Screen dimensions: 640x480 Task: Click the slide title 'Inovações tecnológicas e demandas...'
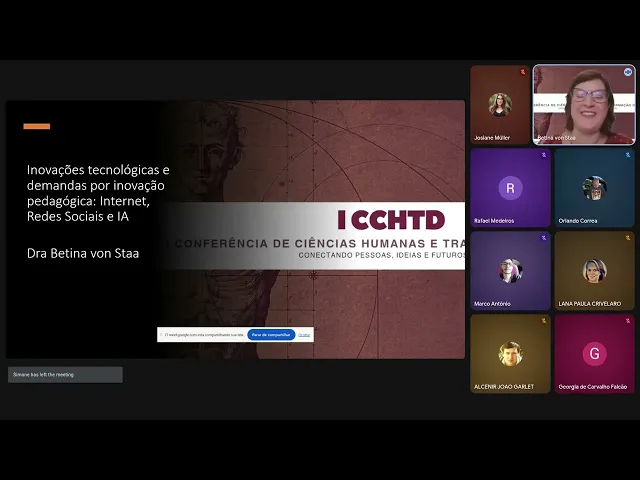98,193
